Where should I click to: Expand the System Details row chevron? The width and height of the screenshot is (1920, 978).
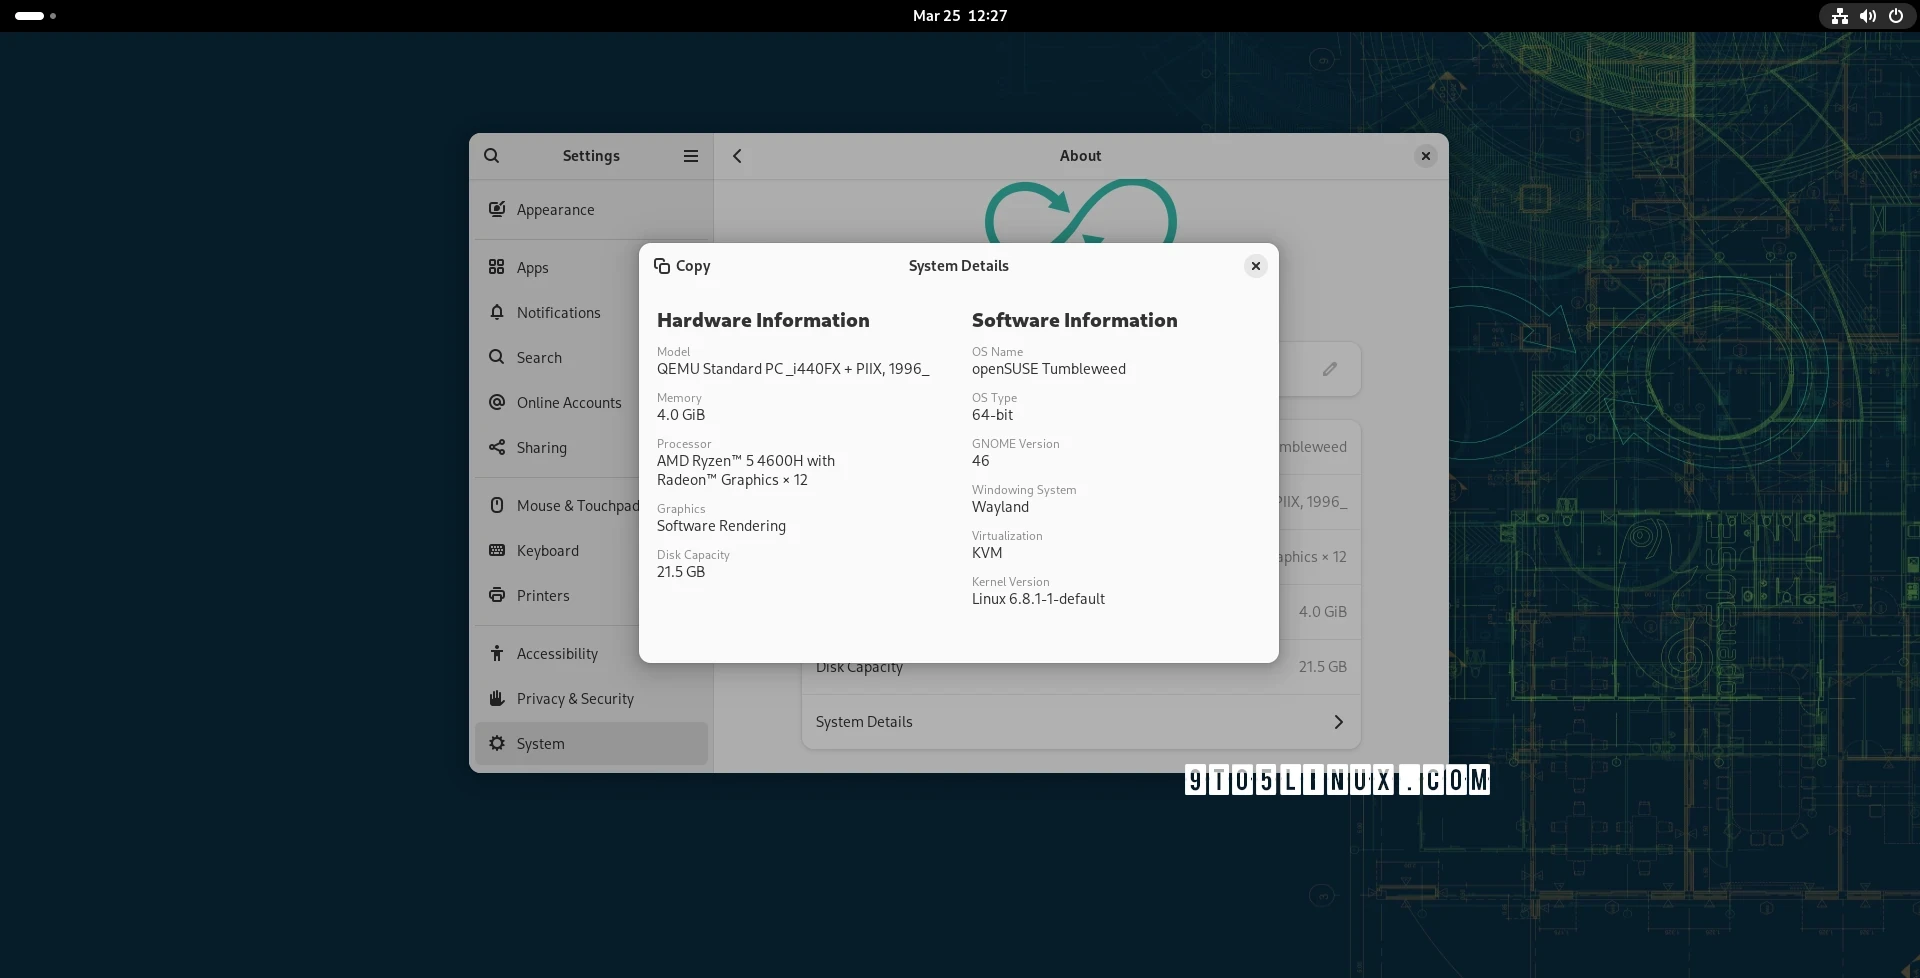click(x=1338, y=722)
